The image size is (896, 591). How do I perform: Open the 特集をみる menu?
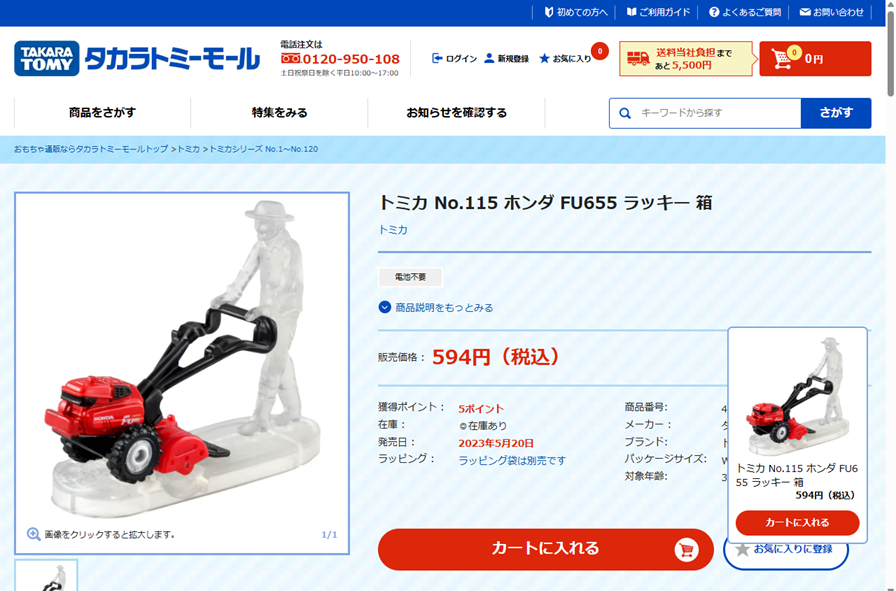coord(279,113)
